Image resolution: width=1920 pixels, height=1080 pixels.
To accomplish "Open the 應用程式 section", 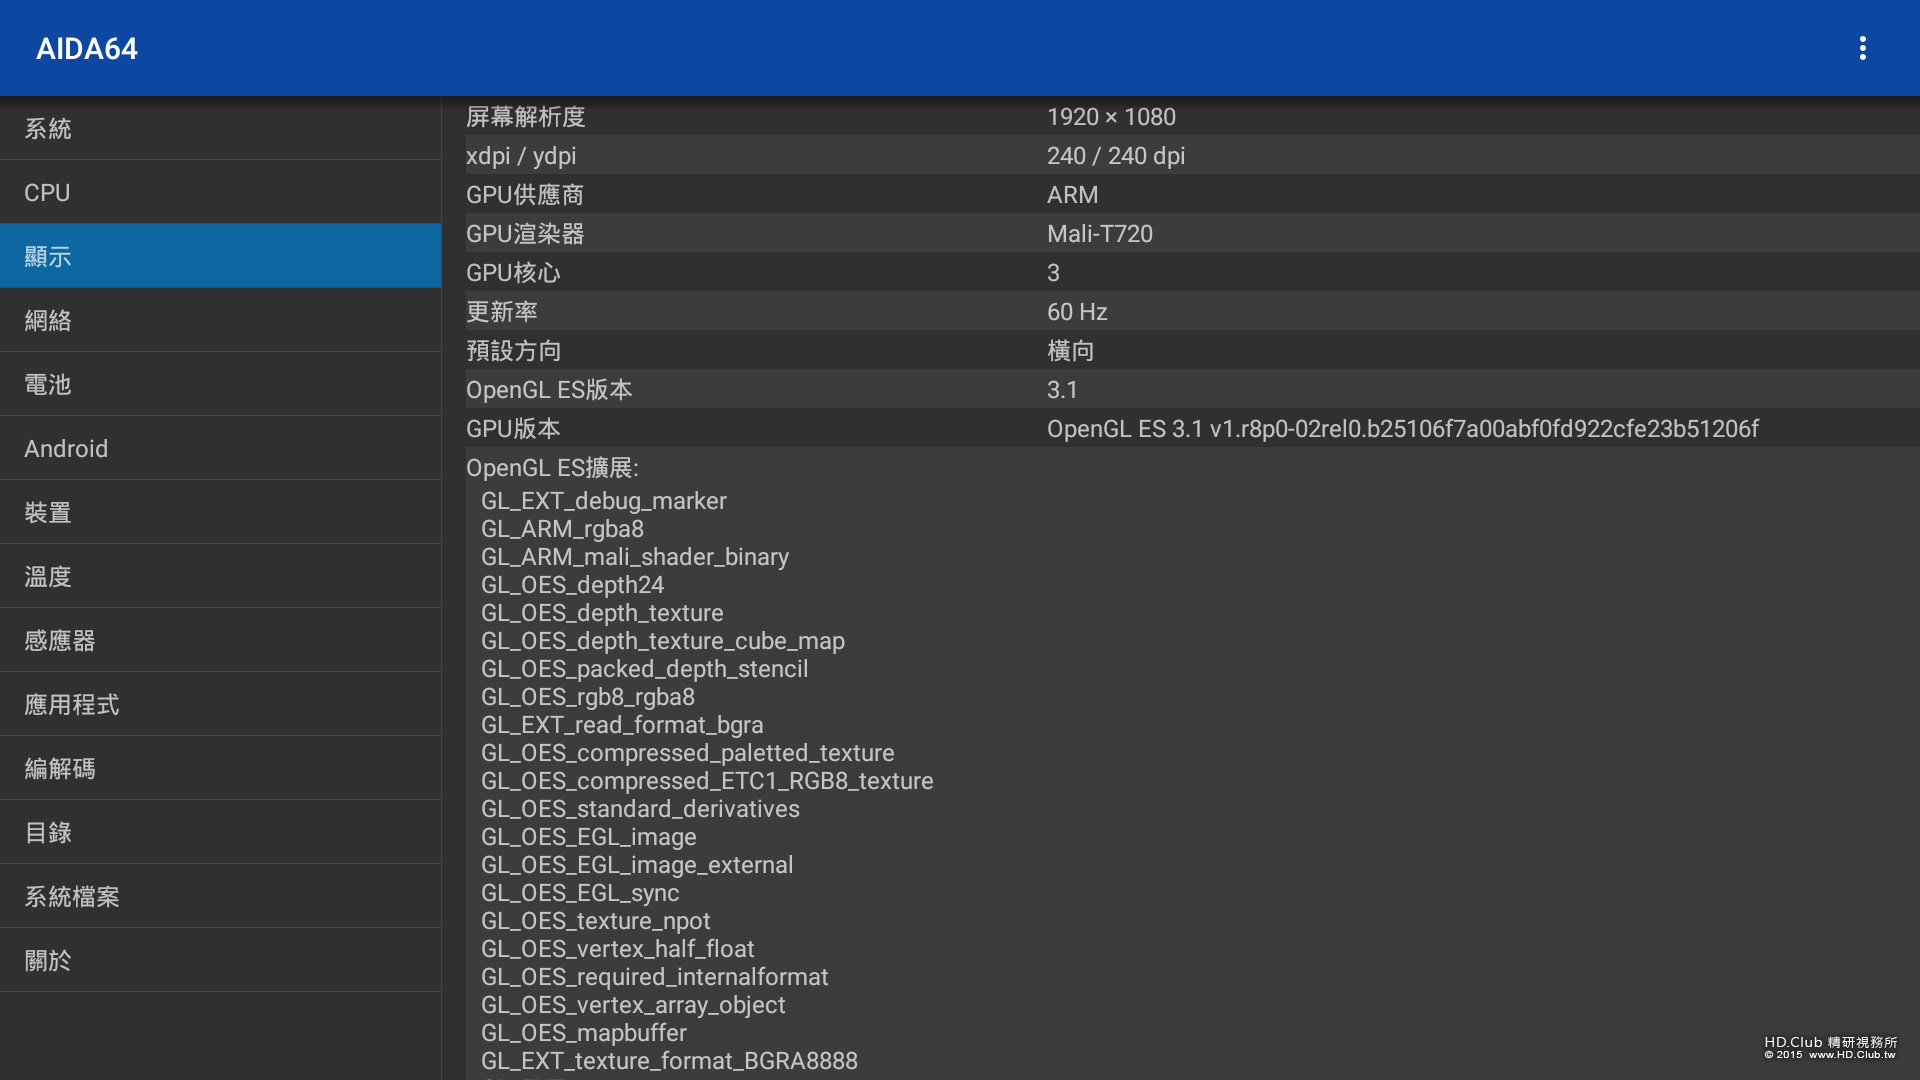I will (220, 704).
